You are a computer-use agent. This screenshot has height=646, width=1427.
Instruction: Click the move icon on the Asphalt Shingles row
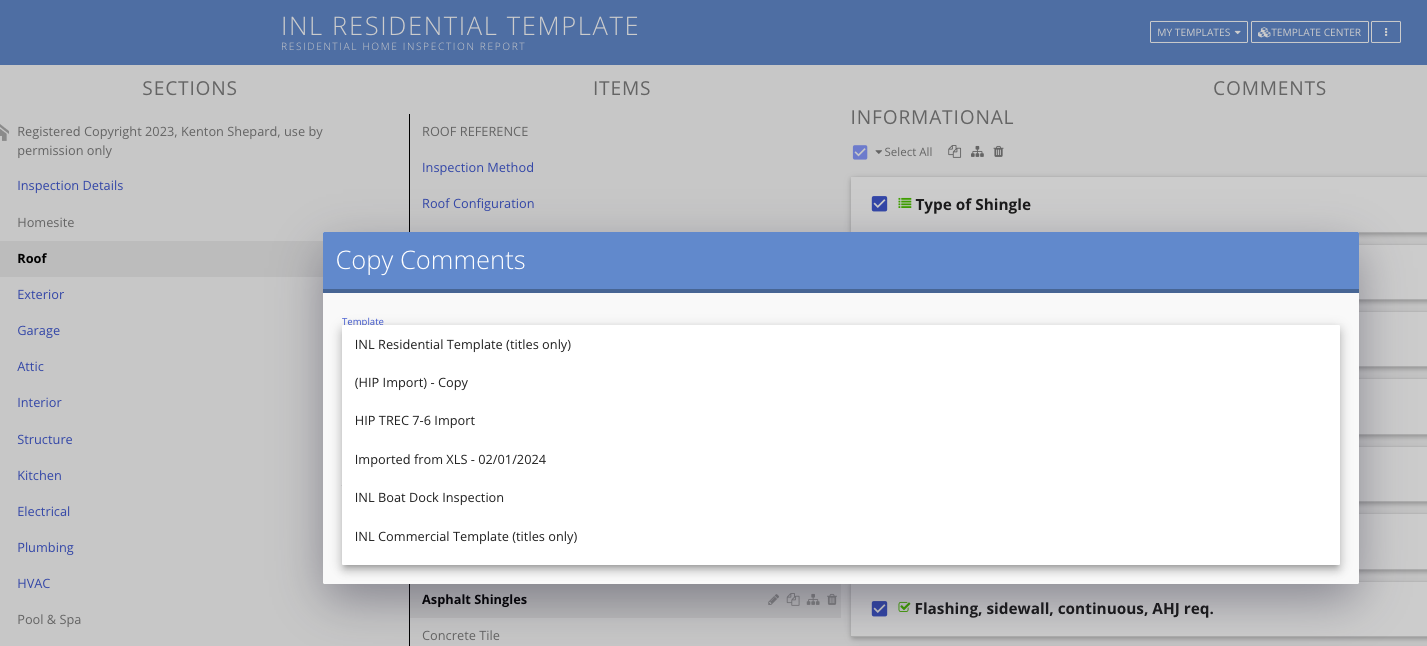813,599
